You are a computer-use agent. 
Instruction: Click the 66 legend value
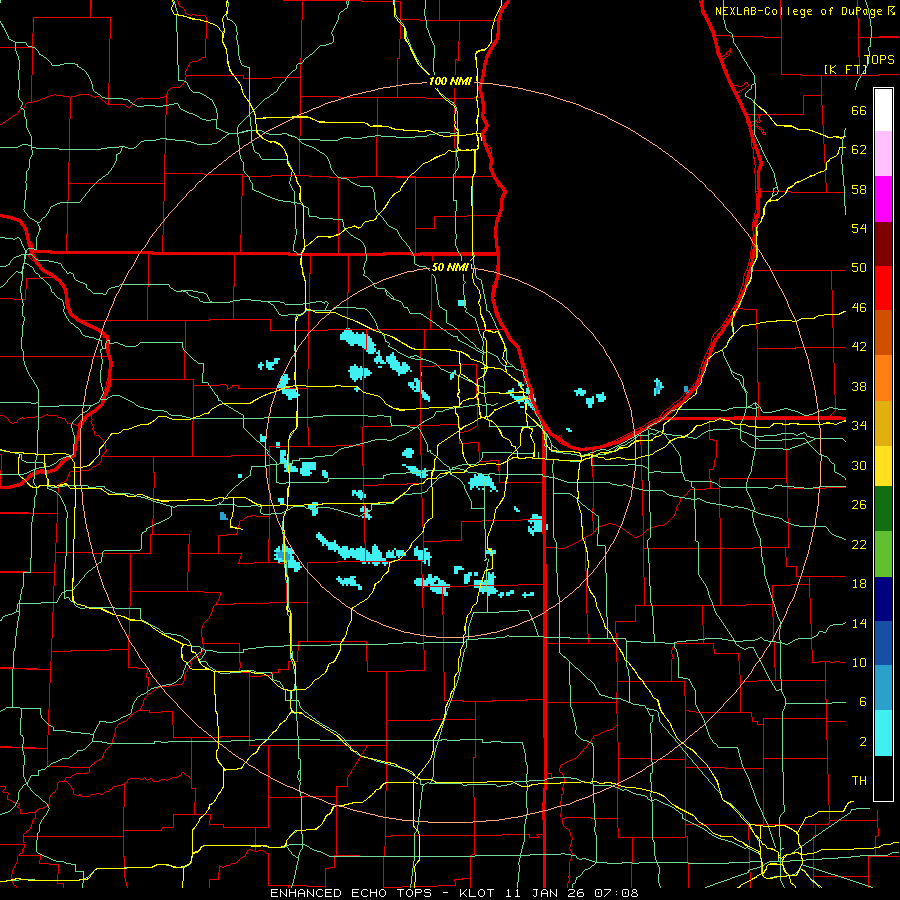tap(859, 110)
